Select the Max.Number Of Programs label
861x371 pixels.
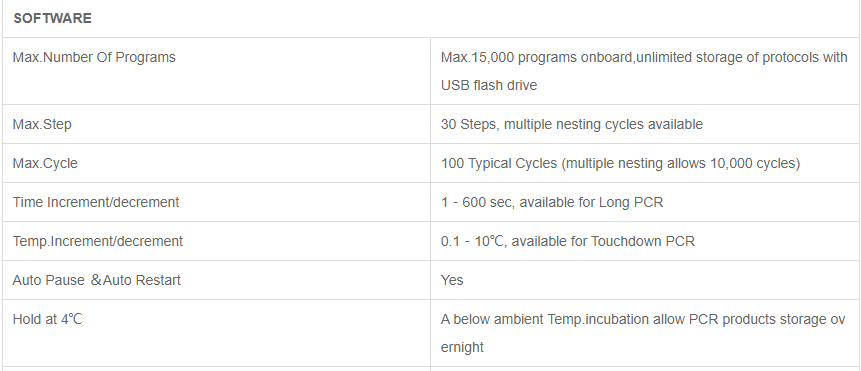[x=94, y=57]
